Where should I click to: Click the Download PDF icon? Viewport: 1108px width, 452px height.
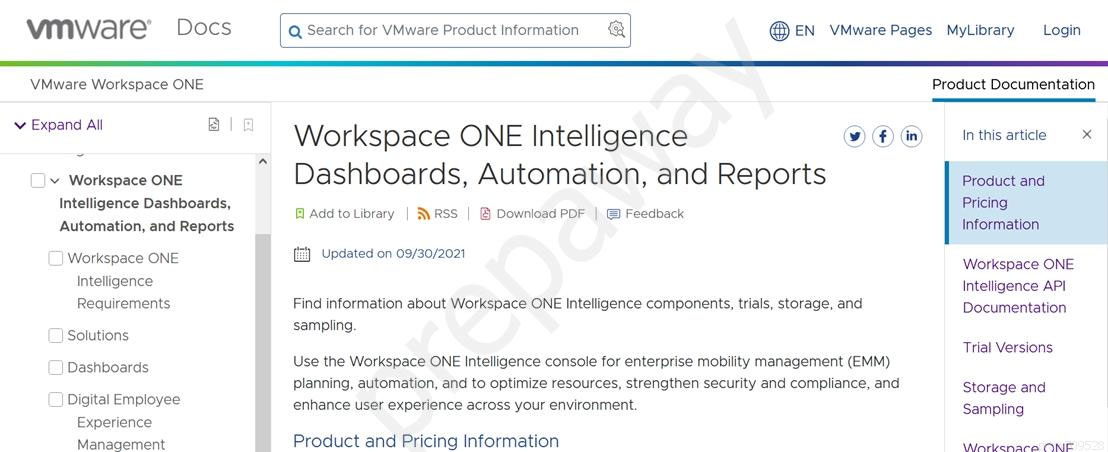click(485, 213)
